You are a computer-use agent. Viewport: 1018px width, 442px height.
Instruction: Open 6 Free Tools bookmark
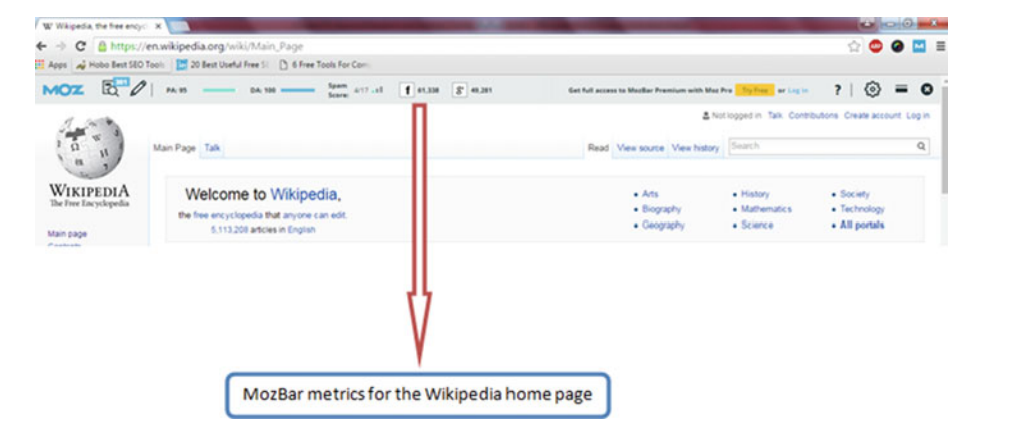(324, 66)
